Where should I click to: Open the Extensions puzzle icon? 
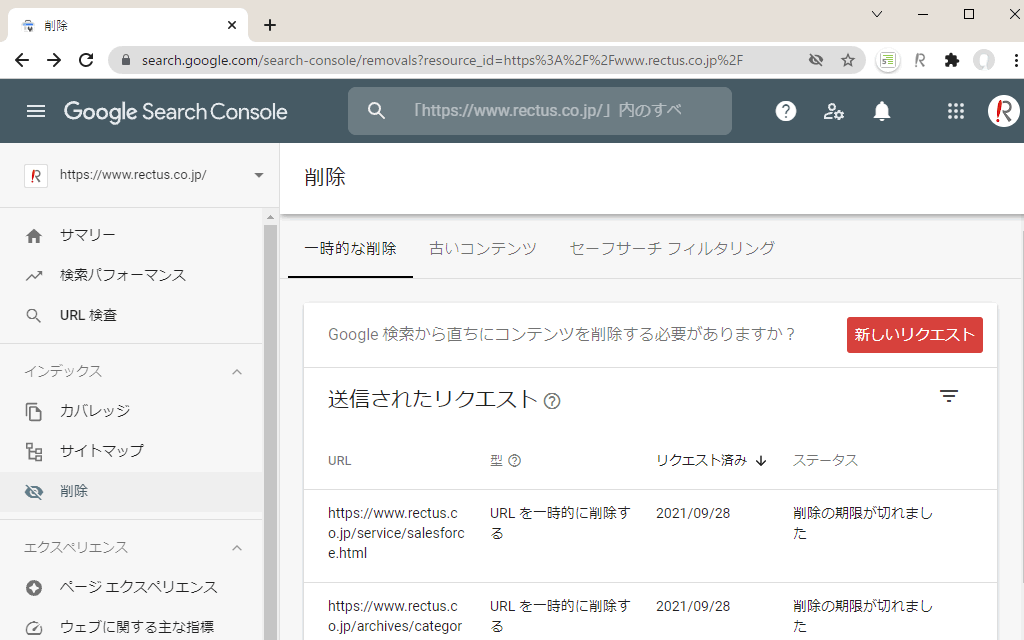[x=952, y=60]
